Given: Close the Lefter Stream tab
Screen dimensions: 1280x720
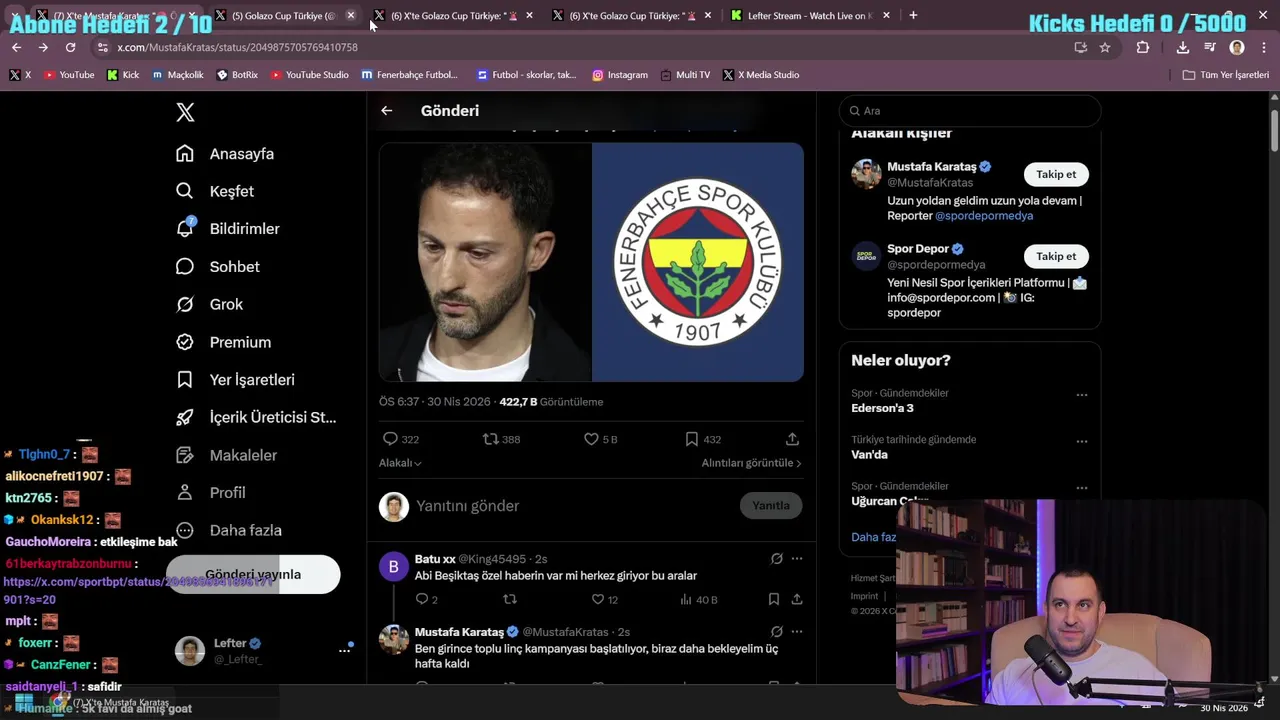Looking at the screenshot, I should point(886,15).
